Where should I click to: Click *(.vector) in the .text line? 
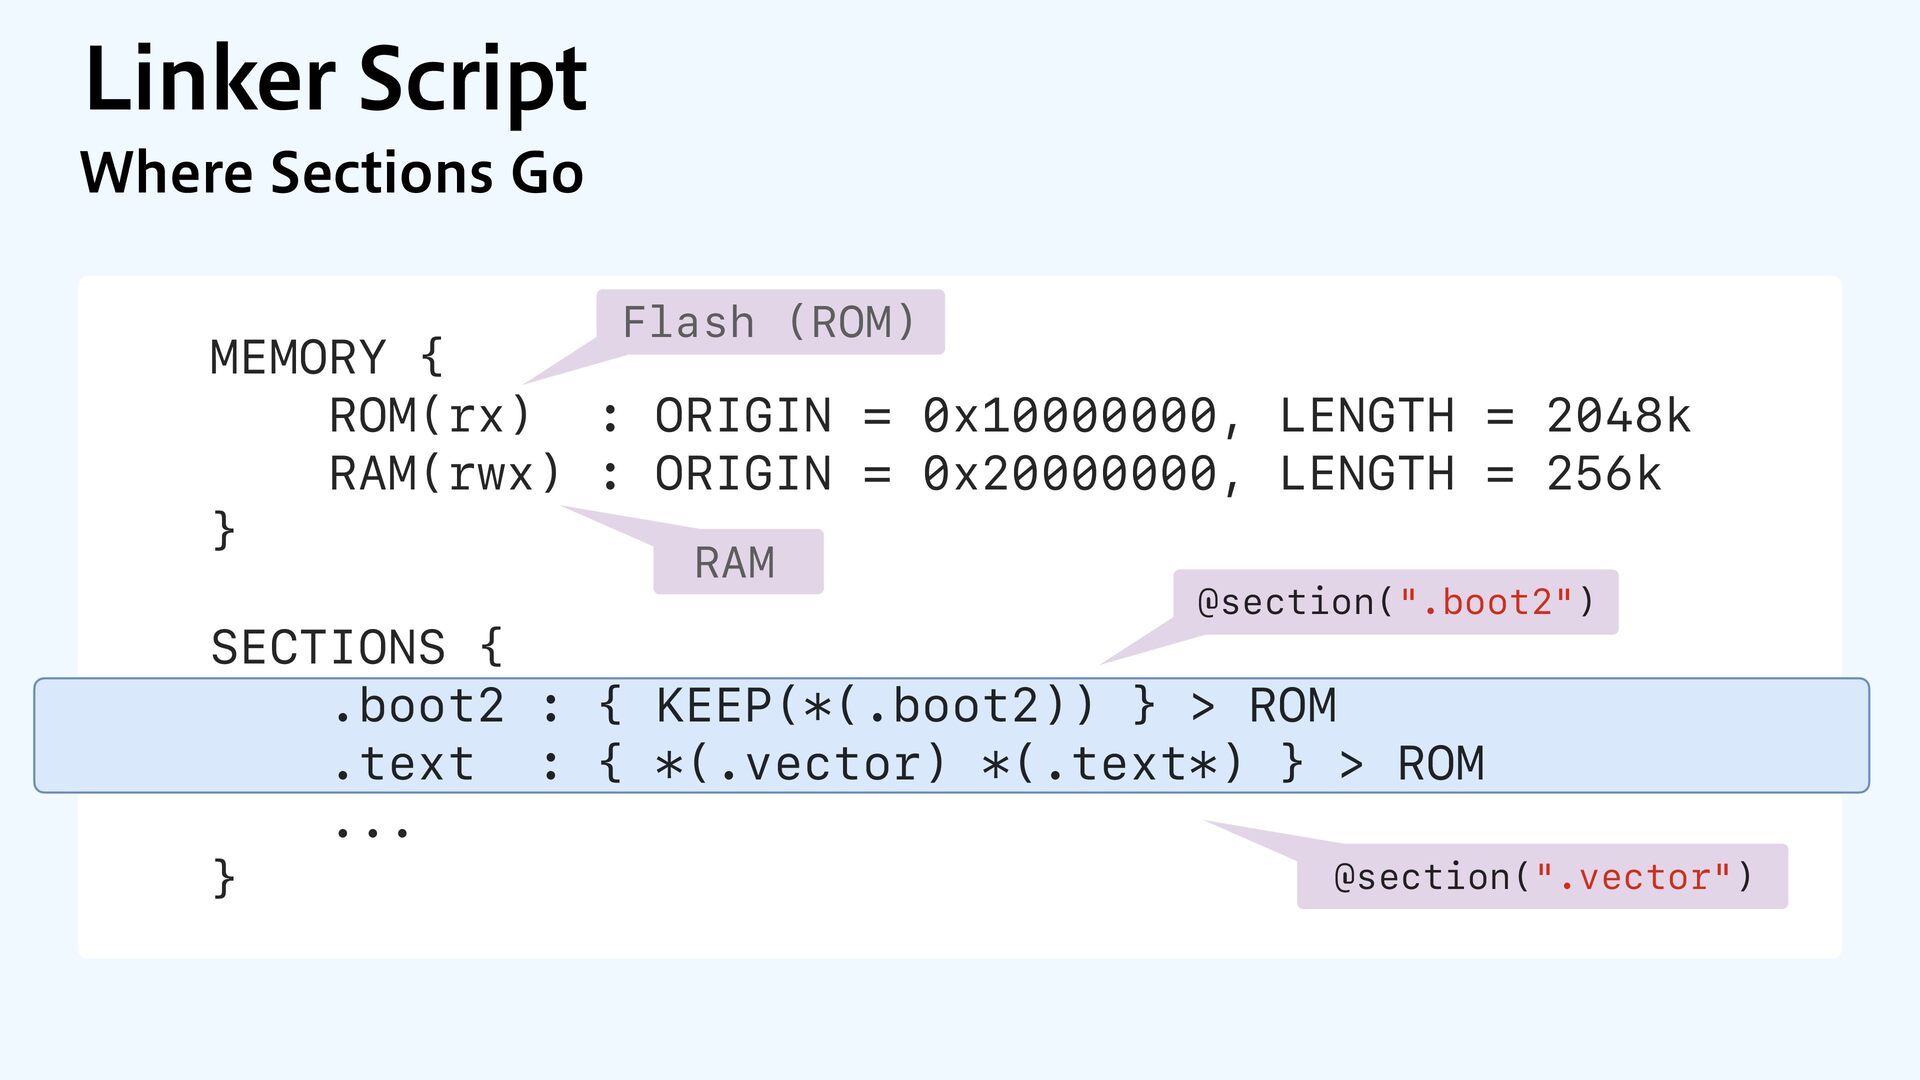click(800, 765)
